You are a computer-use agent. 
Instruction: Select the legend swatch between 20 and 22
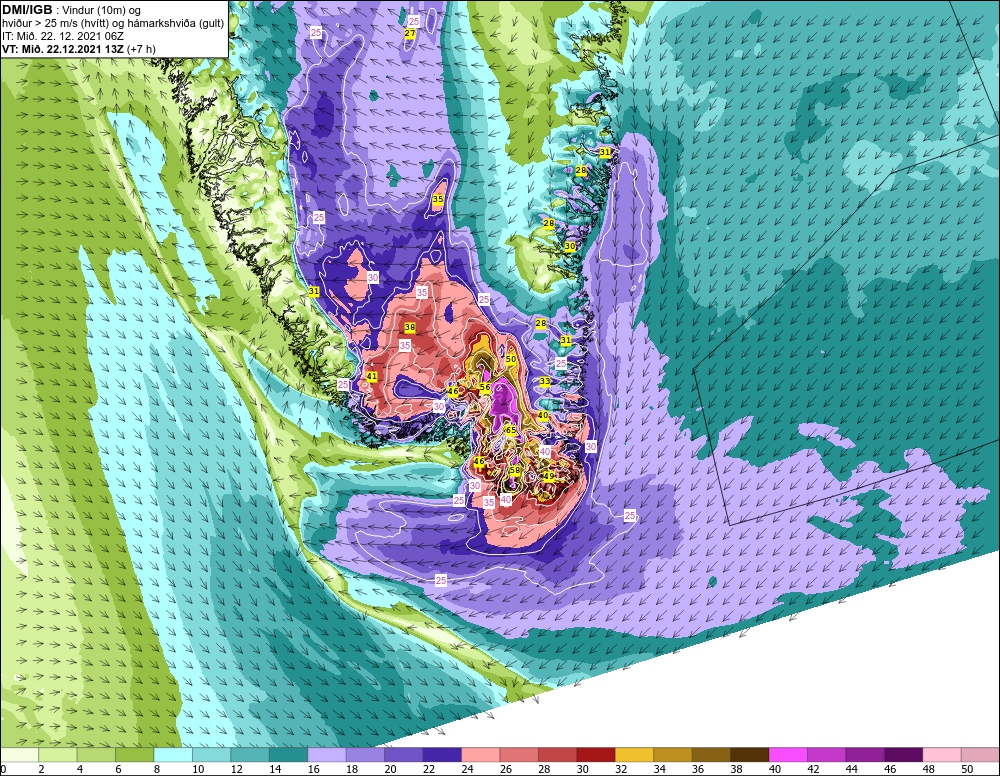pyautogui.click(x=404, y=755)
